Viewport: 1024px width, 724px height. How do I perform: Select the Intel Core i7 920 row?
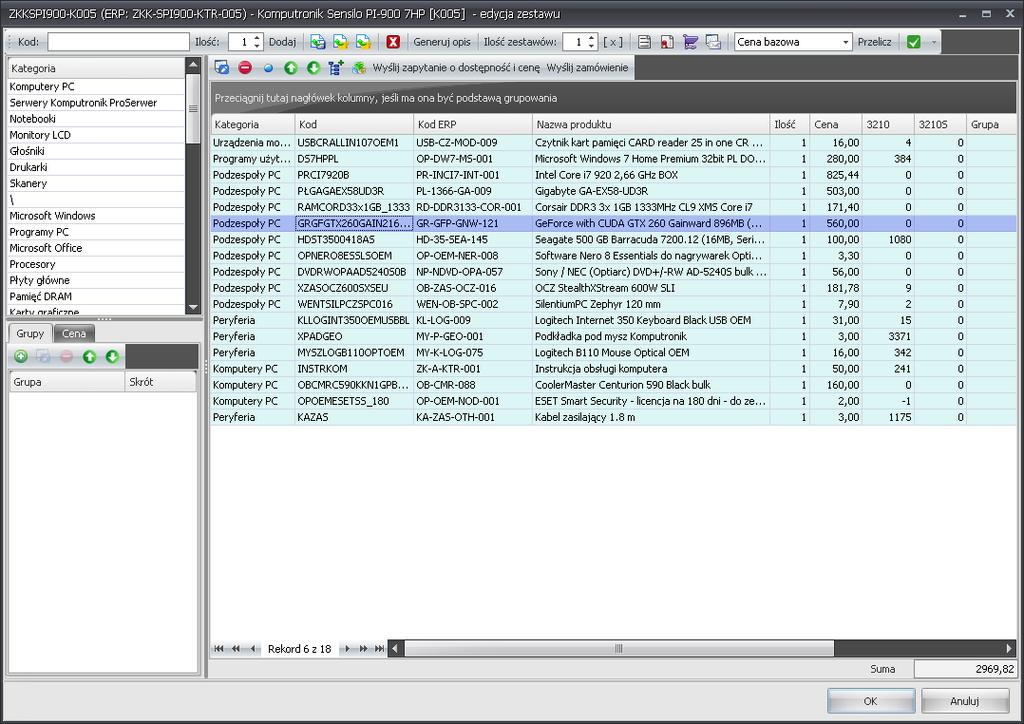(x=613, y=175)
